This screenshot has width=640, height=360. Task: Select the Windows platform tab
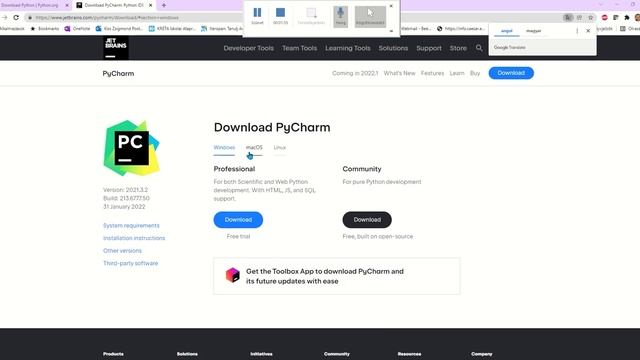[224, 148]
